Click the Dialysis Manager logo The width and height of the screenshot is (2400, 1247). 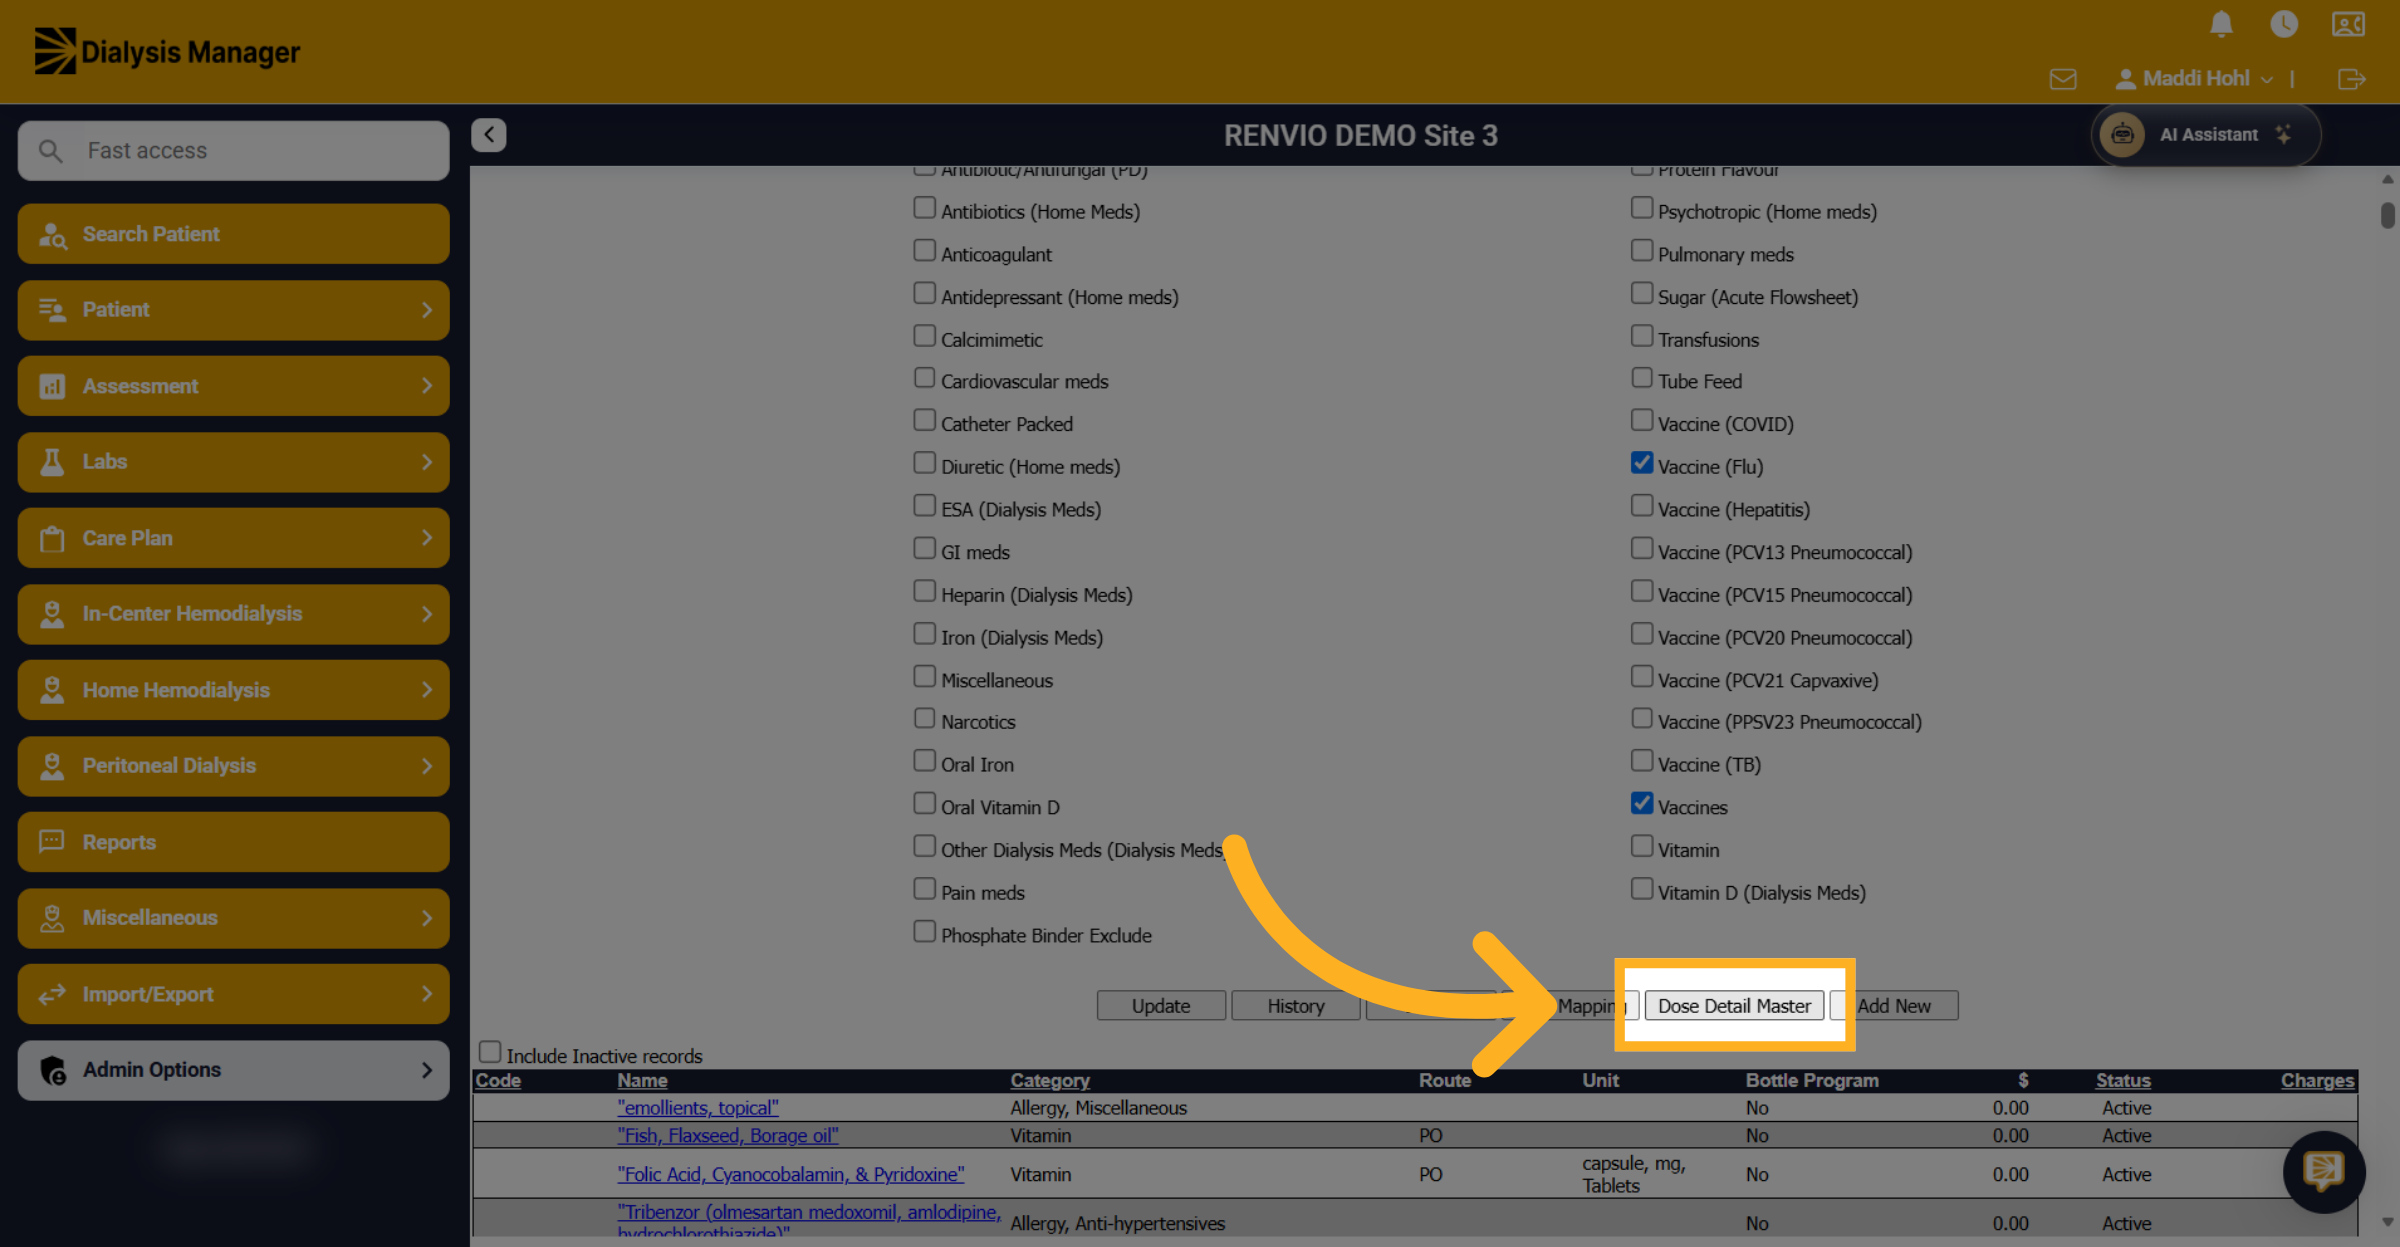pos(167,51)
